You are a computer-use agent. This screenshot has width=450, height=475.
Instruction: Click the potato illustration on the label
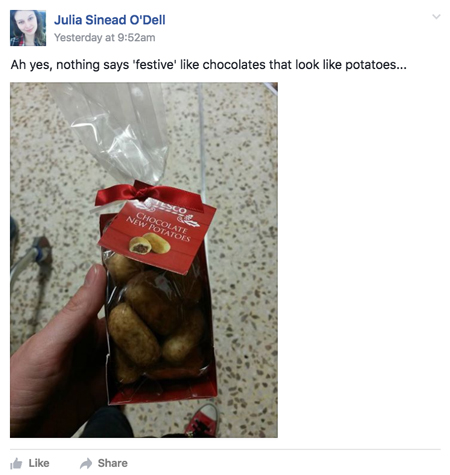click(x=150, y=244)
